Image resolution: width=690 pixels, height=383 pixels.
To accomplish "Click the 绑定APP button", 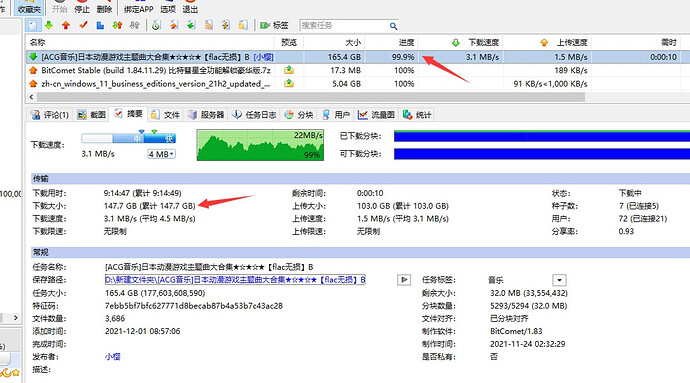I will pos(139,7).
